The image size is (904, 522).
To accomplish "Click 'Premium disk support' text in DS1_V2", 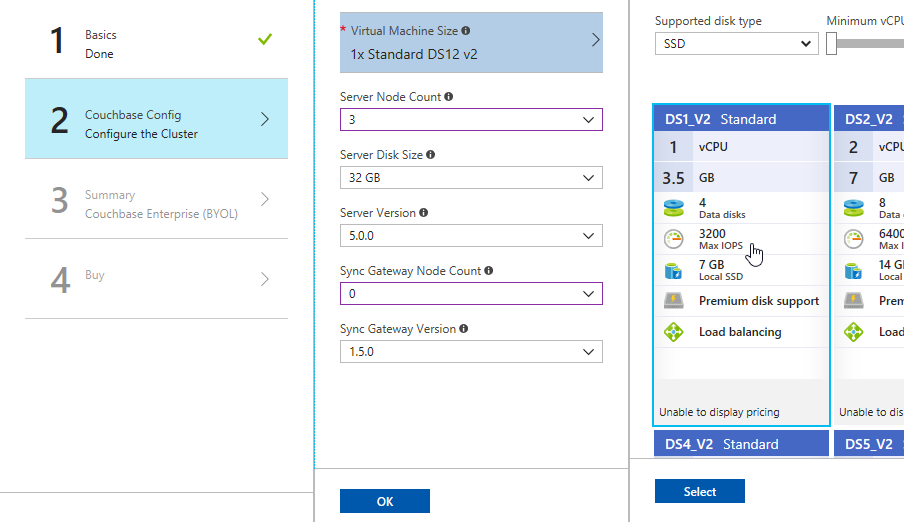I will pyautogui.click(x=759, y=301).
